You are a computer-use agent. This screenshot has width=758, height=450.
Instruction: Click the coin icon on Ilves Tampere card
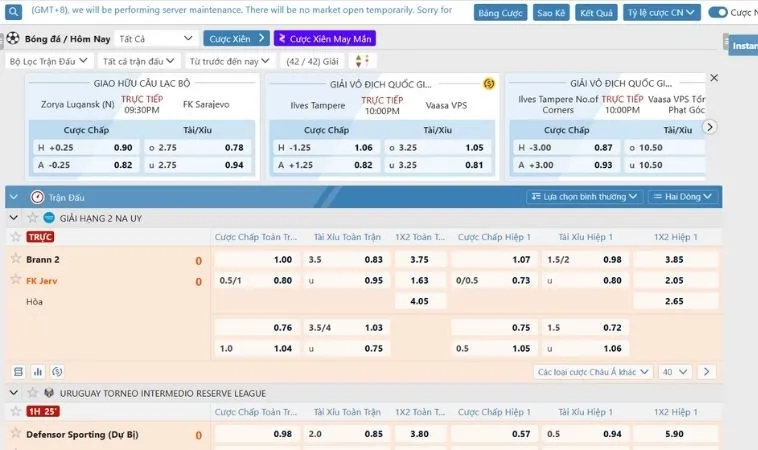(x=489, y=84)
